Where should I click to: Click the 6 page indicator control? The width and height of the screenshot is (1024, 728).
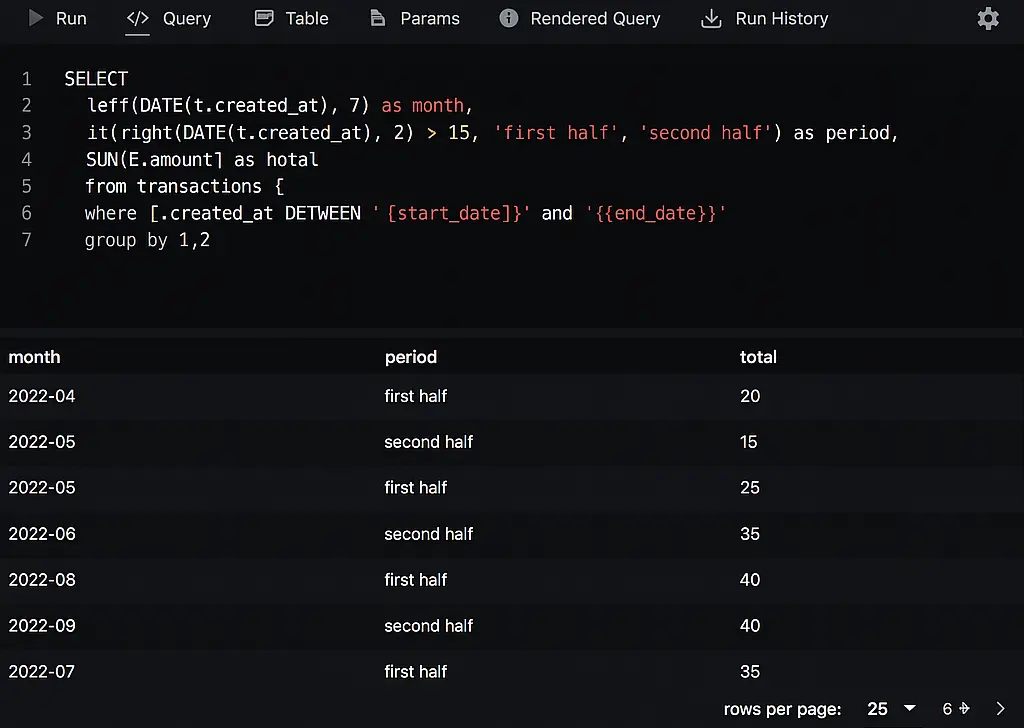click(955, 708)
